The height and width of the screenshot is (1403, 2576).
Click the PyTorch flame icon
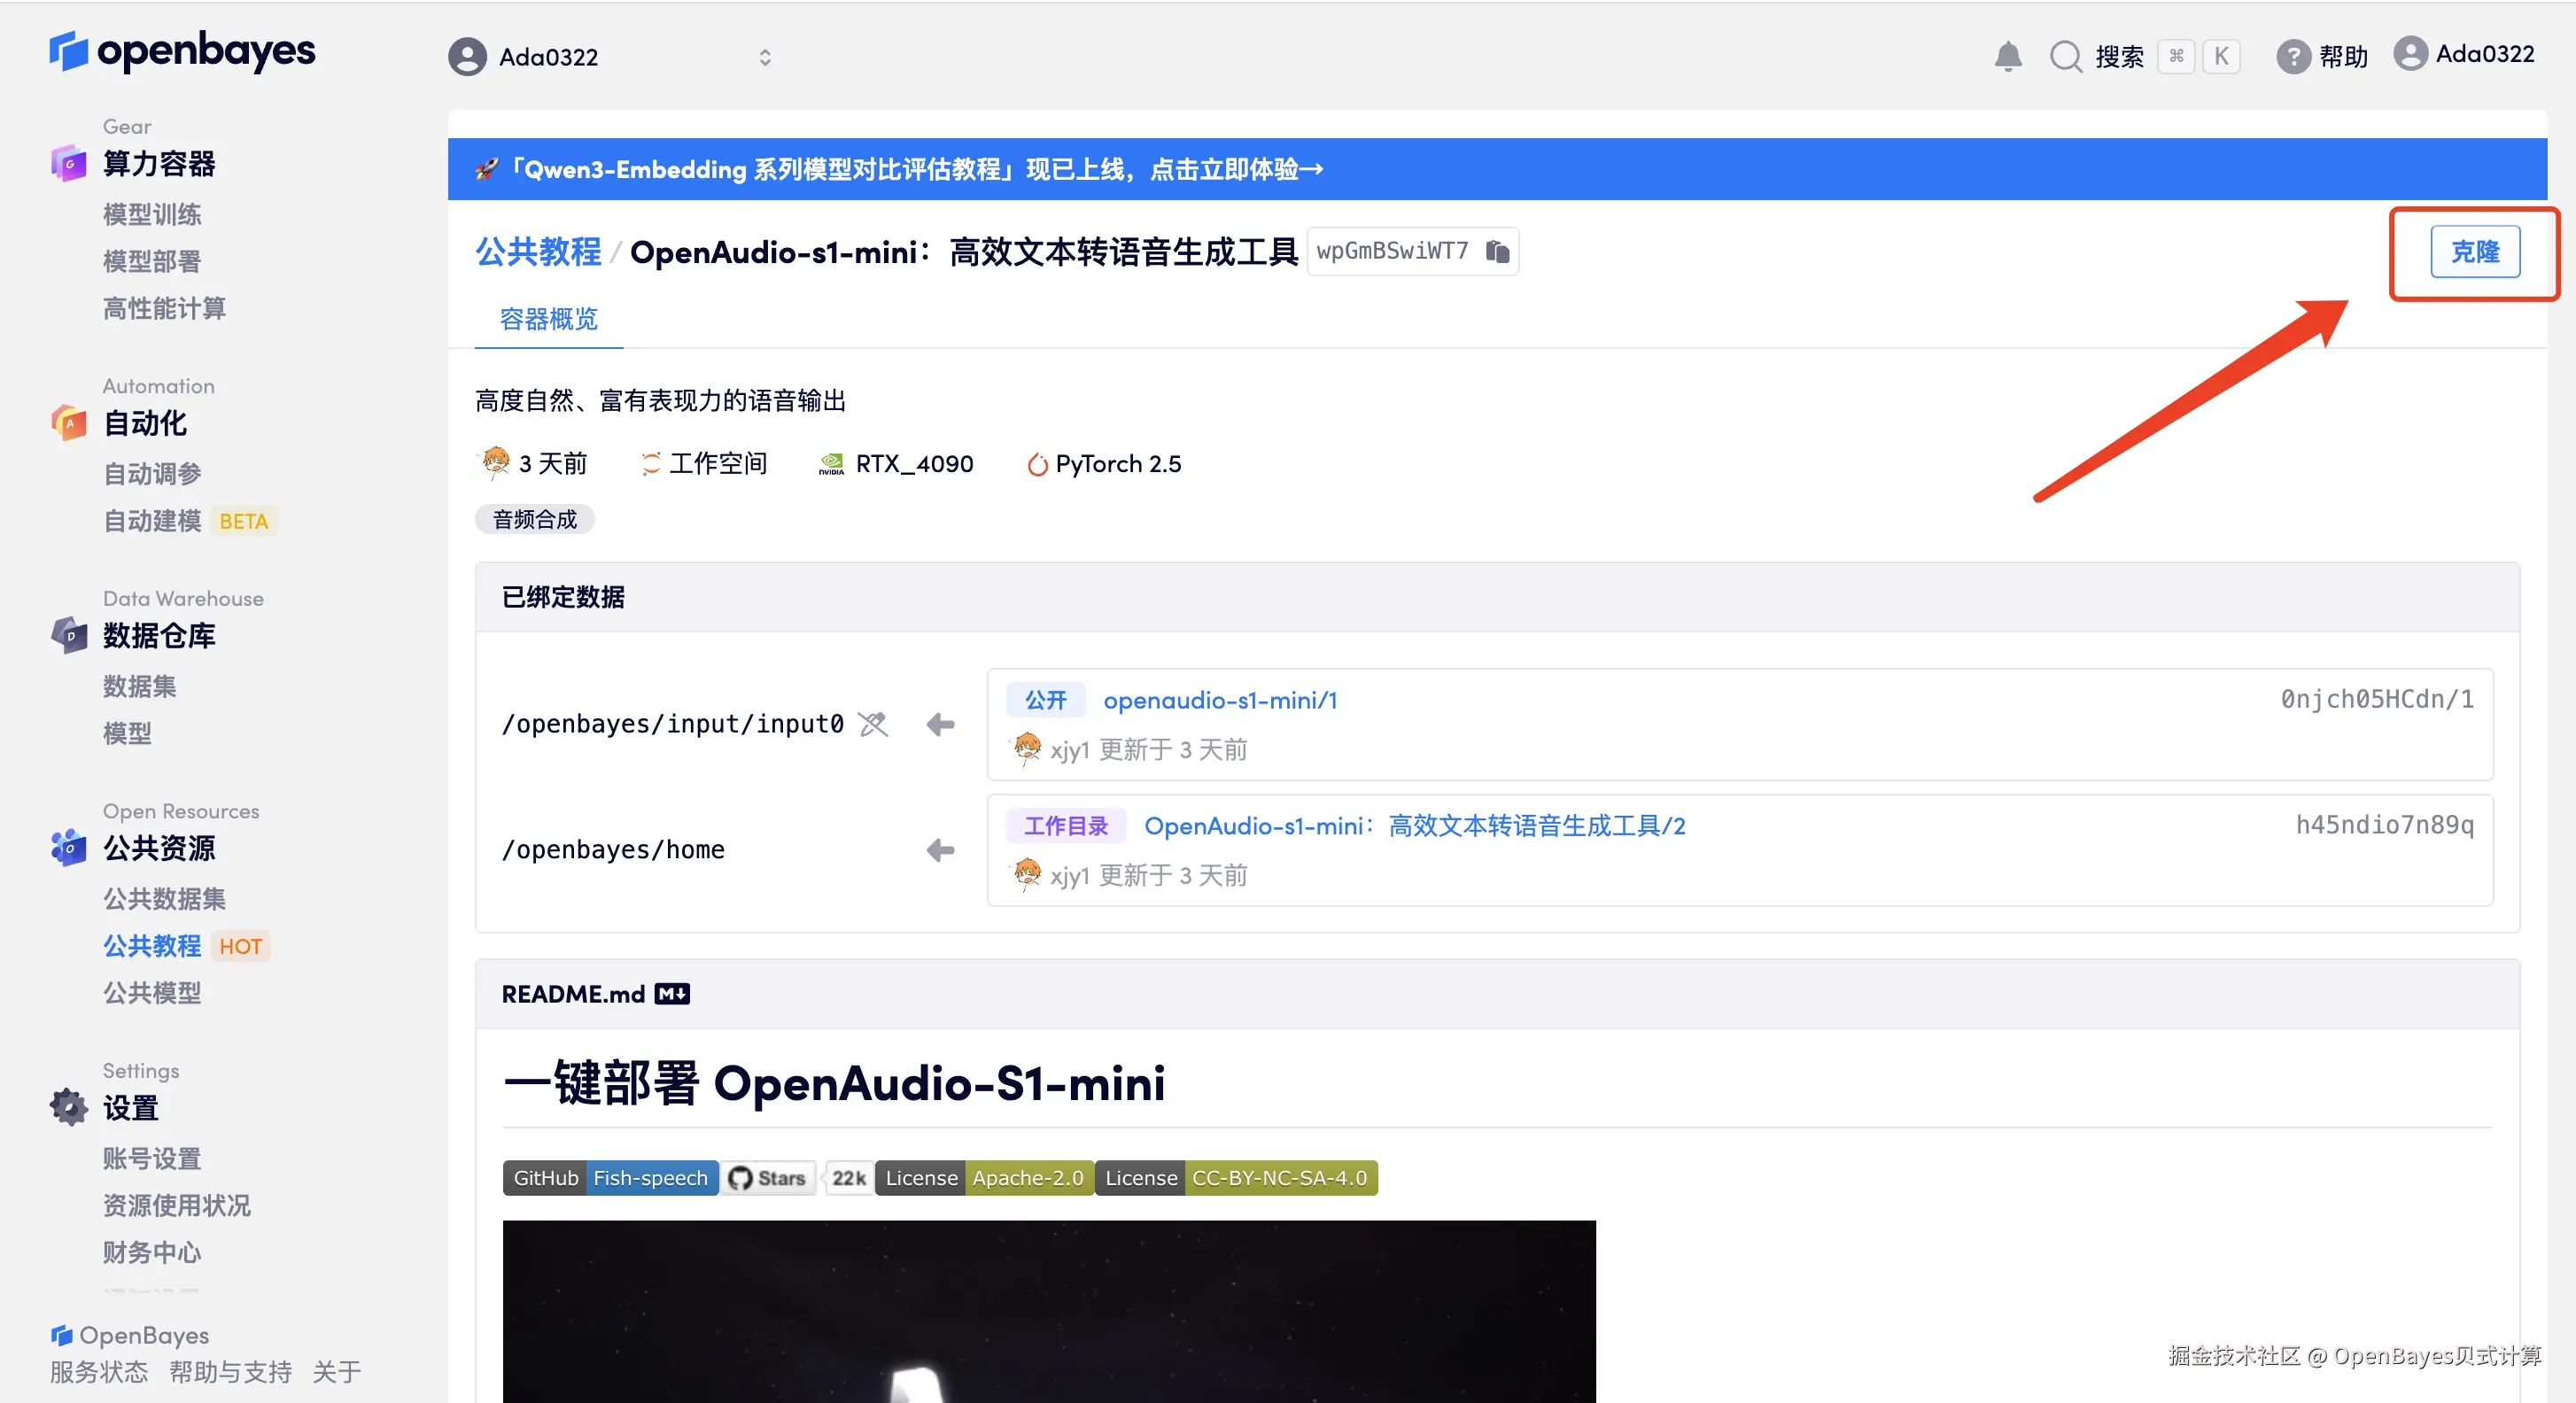pos(1037,464)
